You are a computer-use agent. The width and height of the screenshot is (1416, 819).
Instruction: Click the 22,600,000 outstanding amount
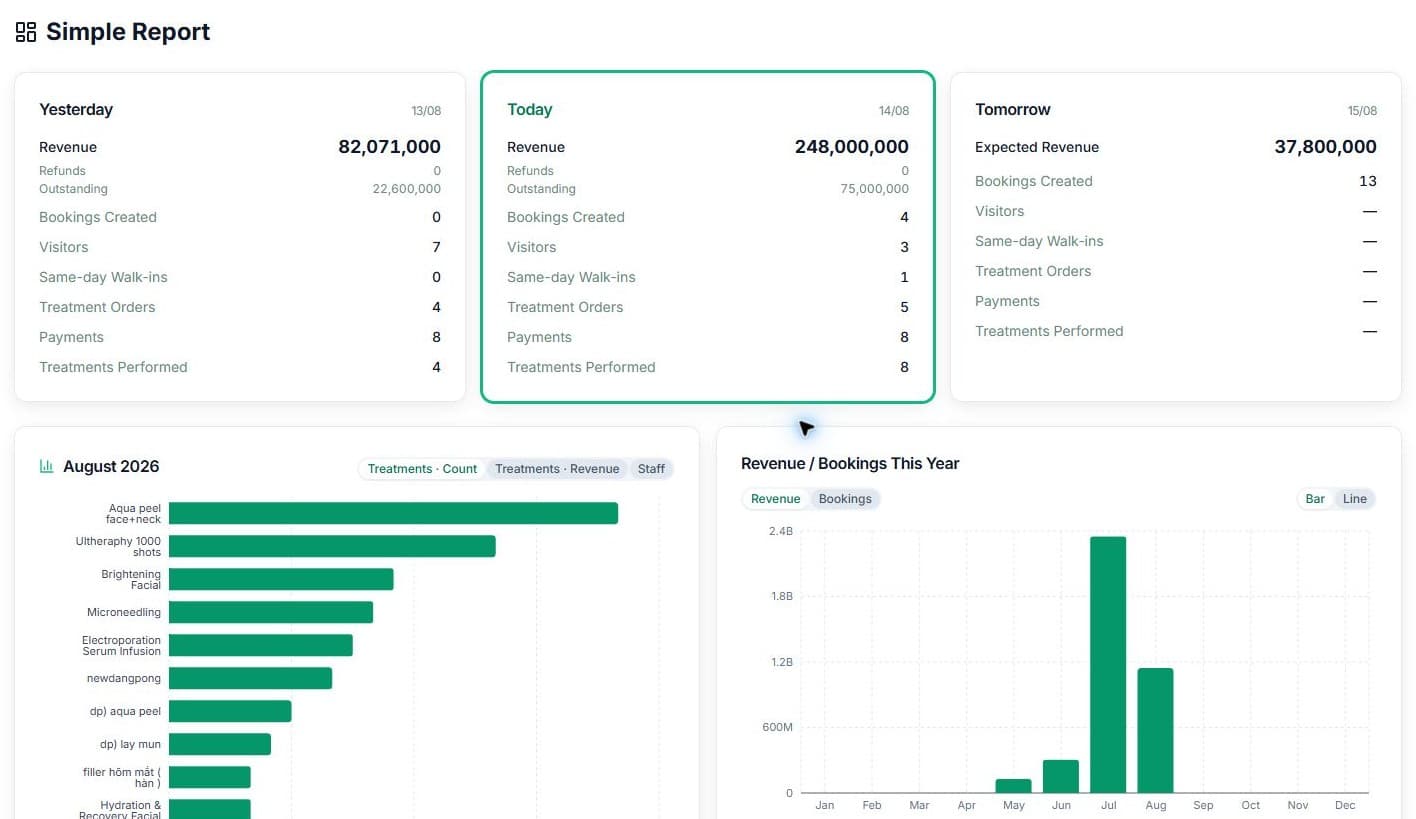(406, 189)
